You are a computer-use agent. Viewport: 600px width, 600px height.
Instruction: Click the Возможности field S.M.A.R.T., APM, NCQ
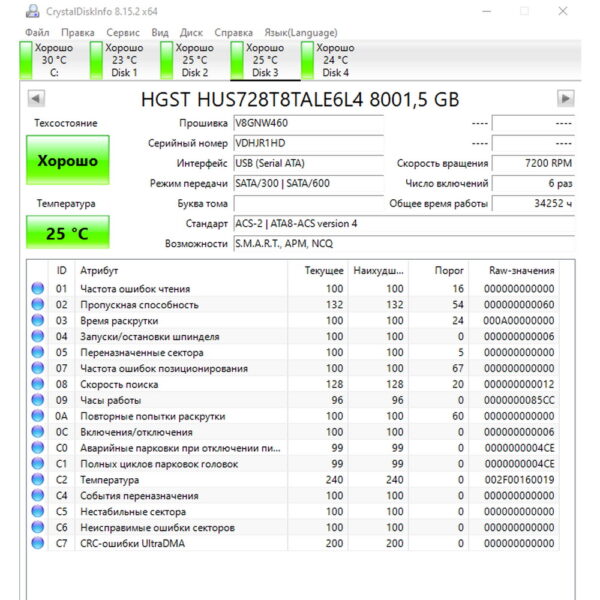coord(404,244)
